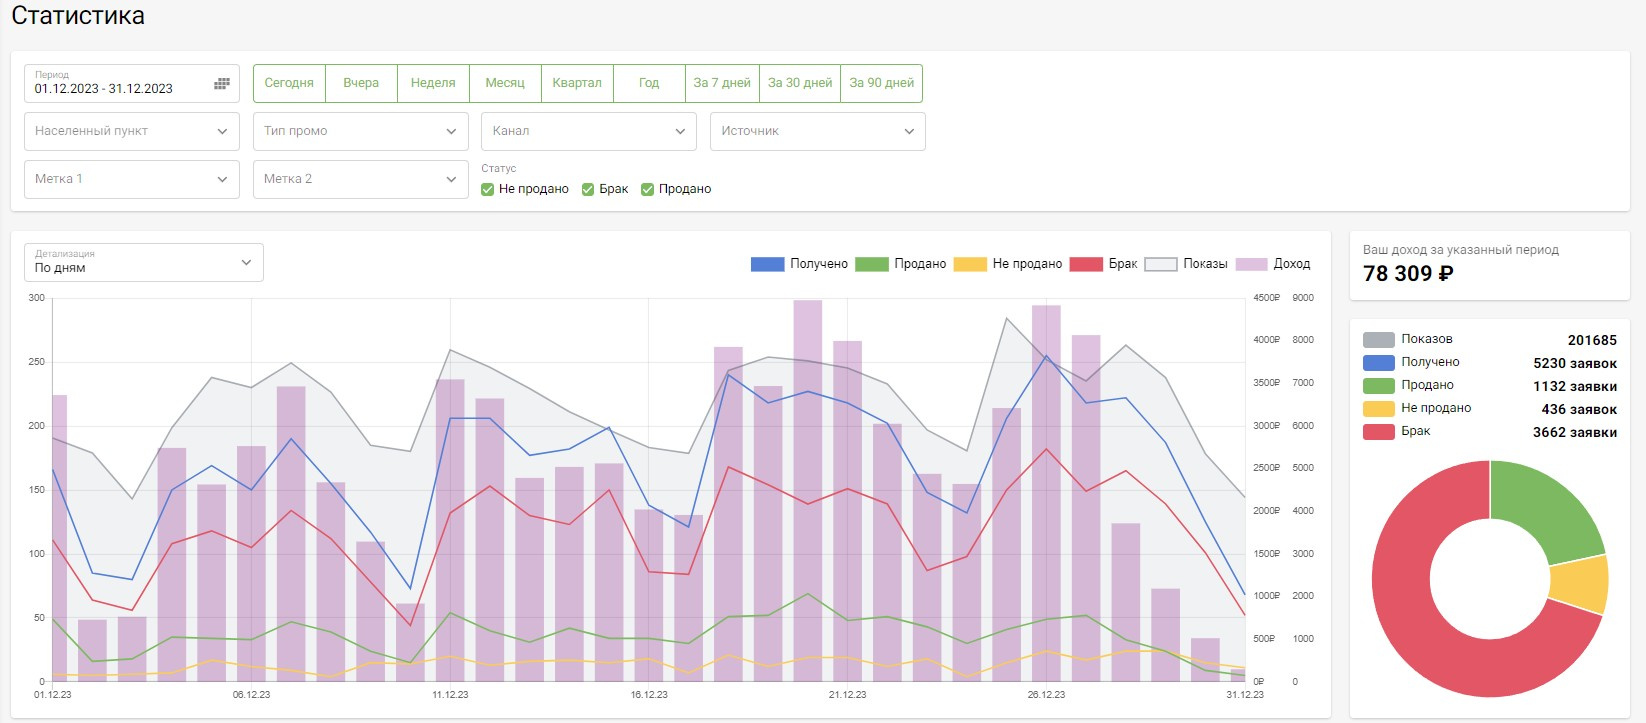Click the Сегодня period button
Image resolution: width=1646 pixels, height=723 pixels.
289,83
